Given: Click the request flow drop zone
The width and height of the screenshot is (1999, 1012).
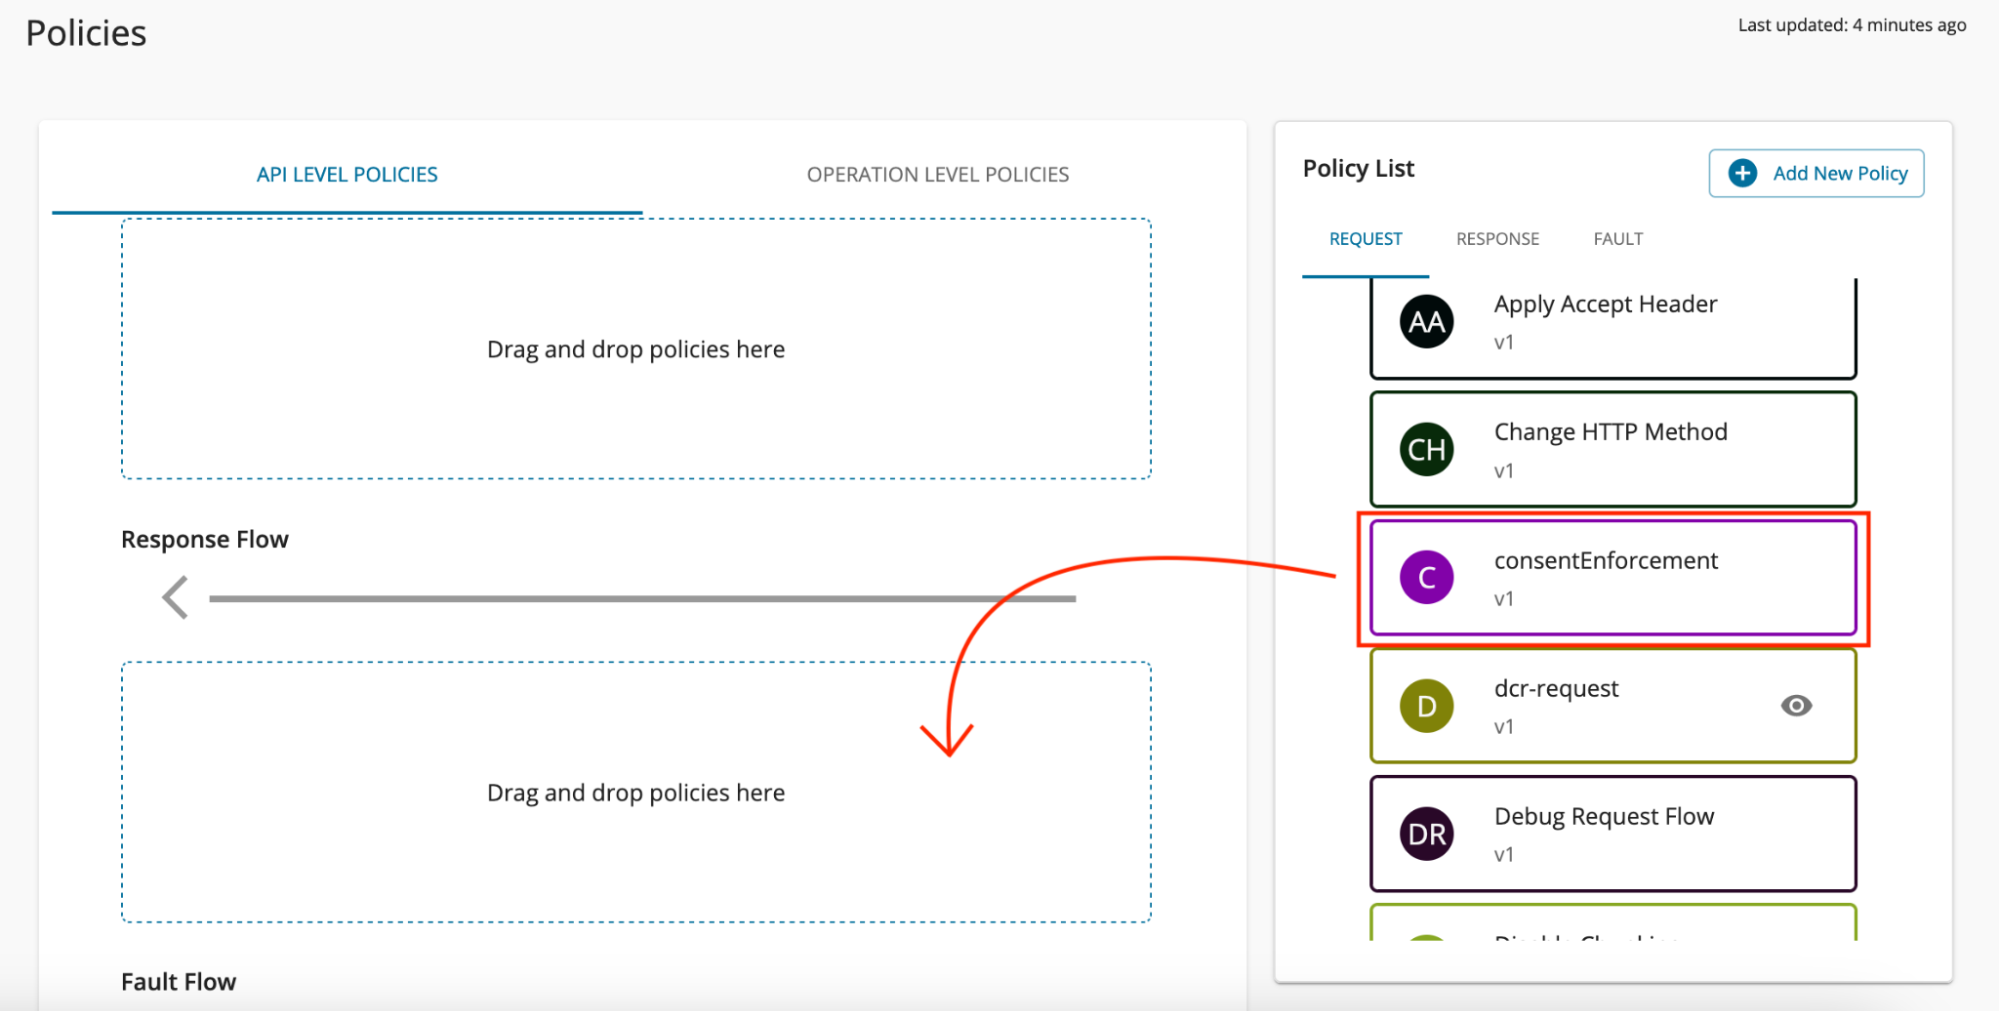Looking at the screenshot, I should pyautogui.click(x=636, y=349).
